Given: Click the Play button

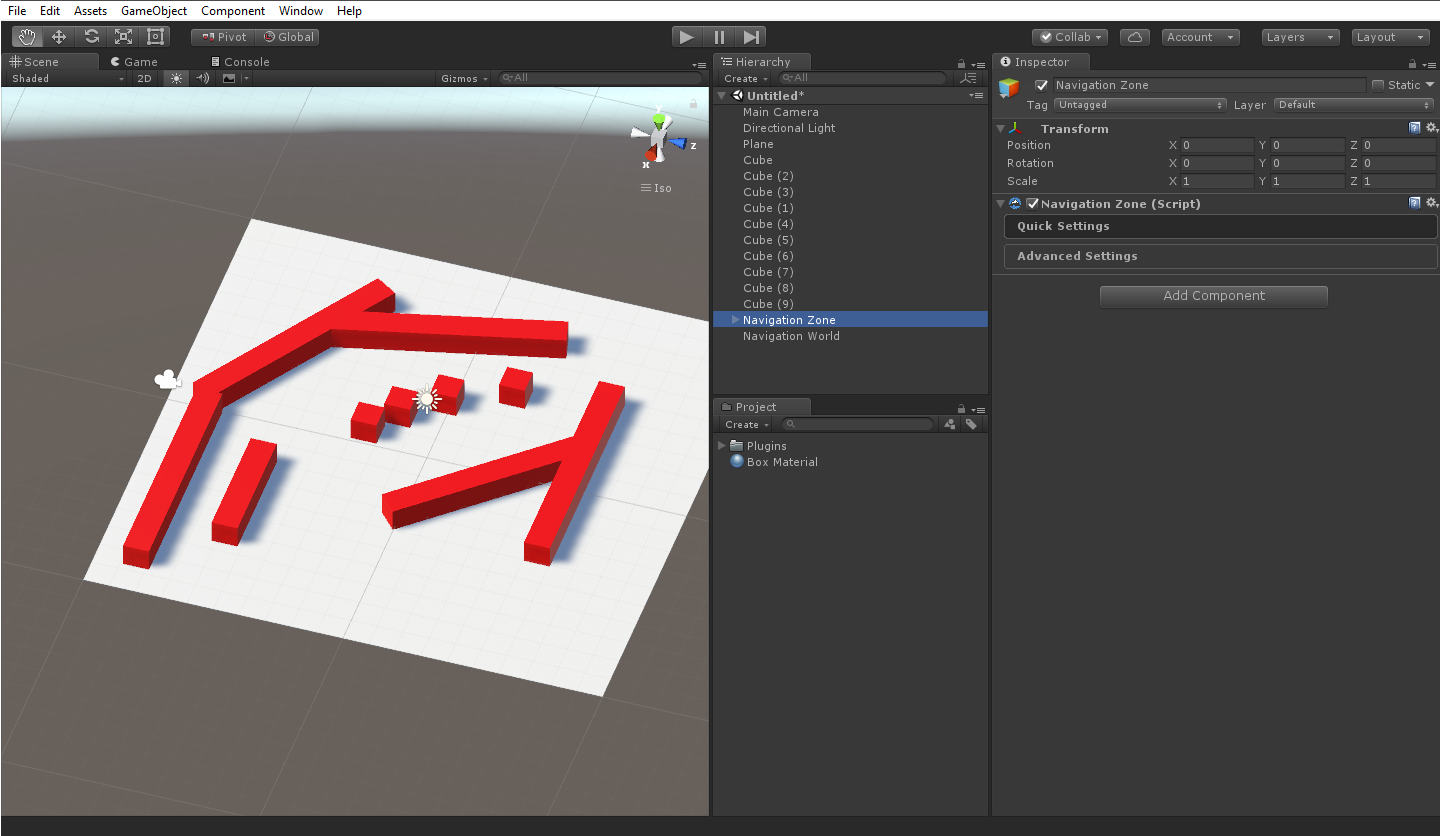Looking at the screenshot, I should tap(686, 37).
